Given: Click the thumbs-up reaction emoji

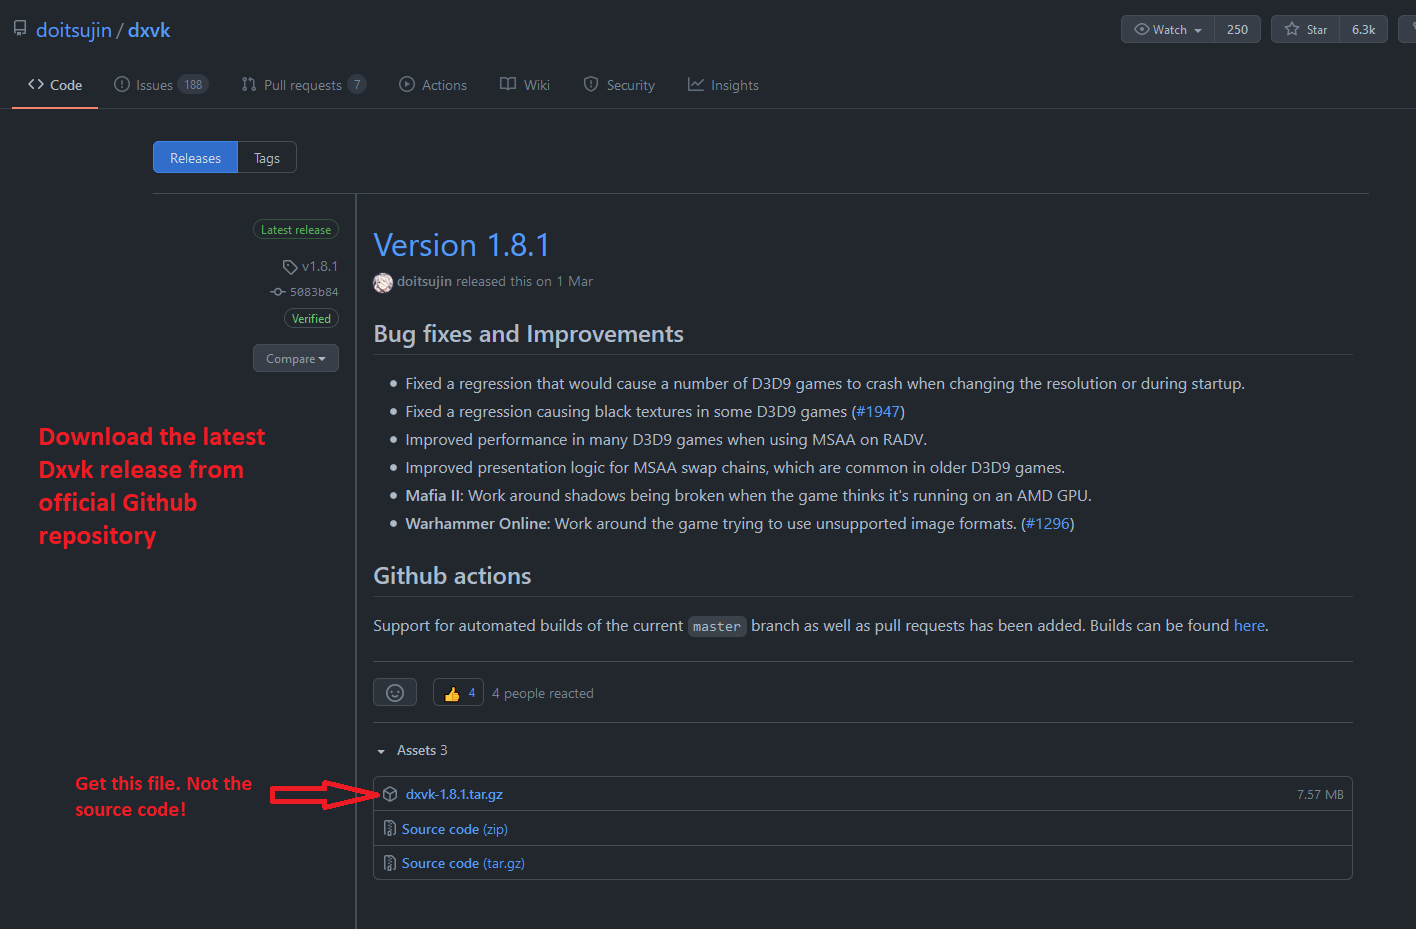Looking at the screenshot, I should click(452, 693).
